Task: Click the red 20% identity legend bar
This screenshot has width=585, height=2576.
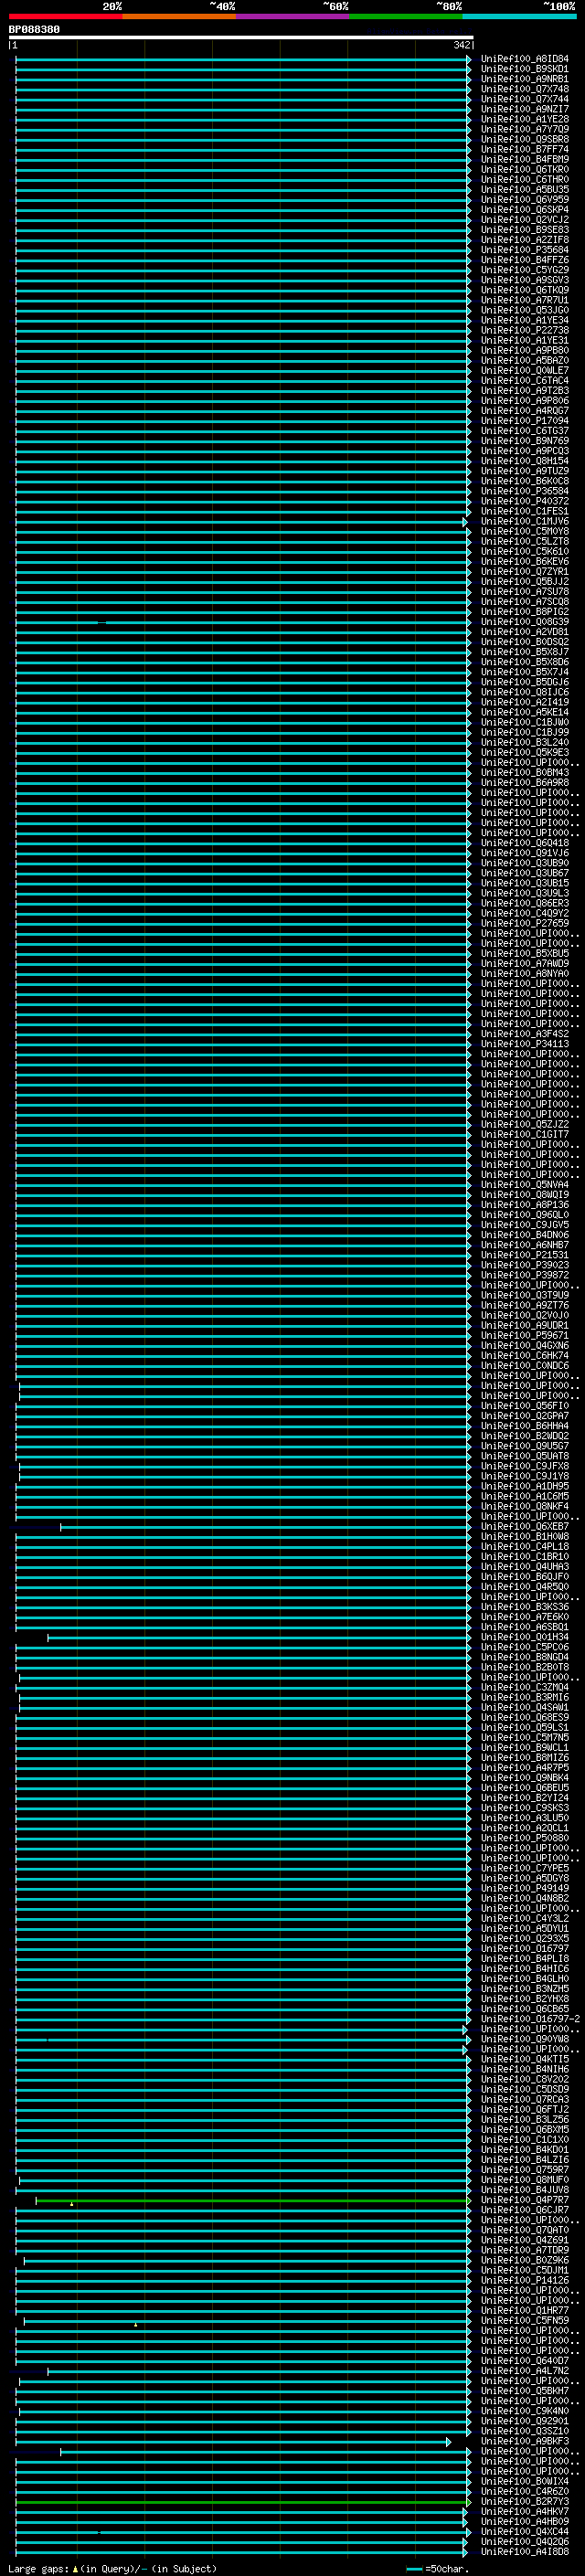Action: point(66,17)
